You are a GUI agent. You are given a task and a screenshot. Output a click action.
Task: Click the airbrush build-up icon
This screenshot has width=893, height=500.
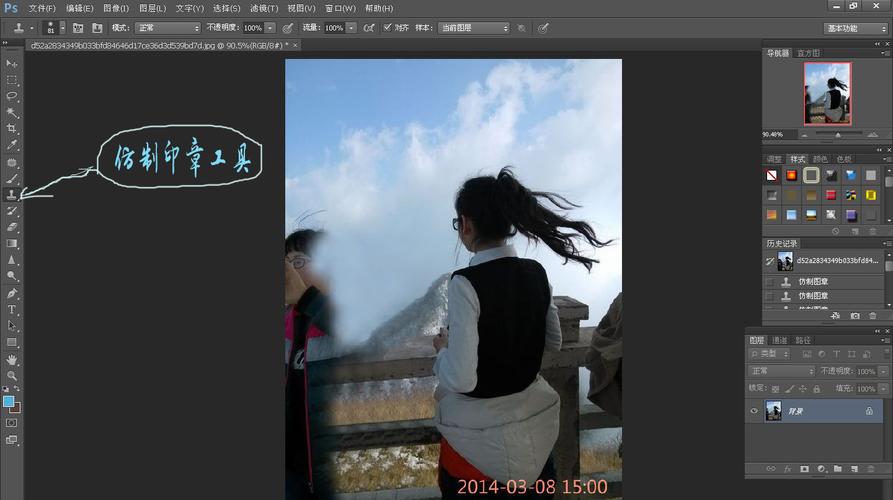[369, 28]
